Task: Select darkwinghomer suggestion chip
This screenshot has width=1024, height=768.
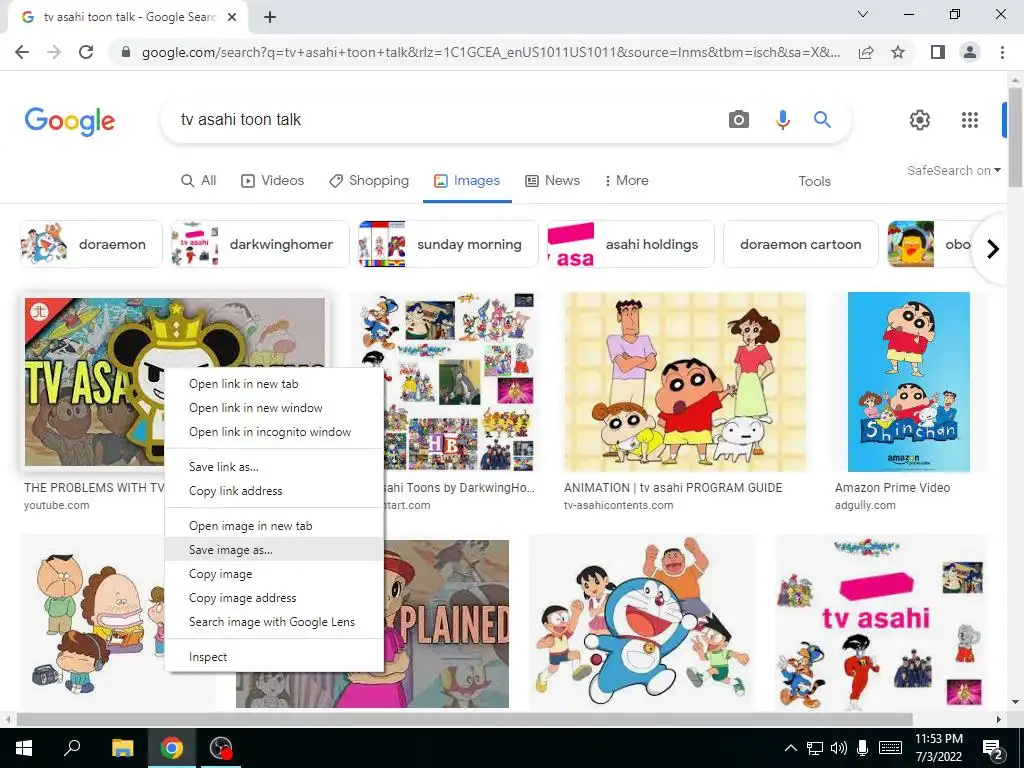Action: point(260,244)
